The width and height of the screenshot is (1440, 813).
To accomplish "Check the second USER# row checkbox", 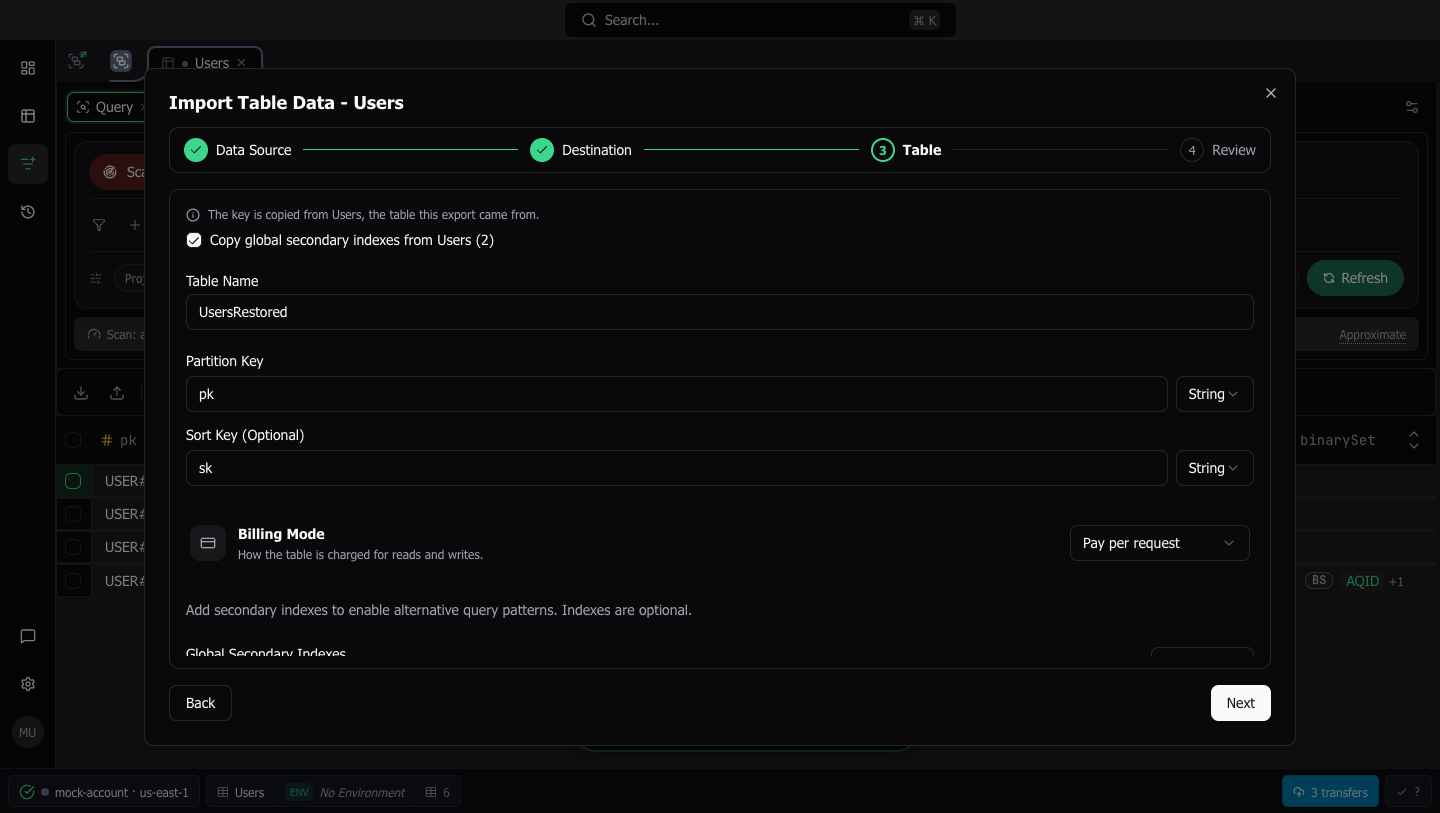I will click(73, 514).
